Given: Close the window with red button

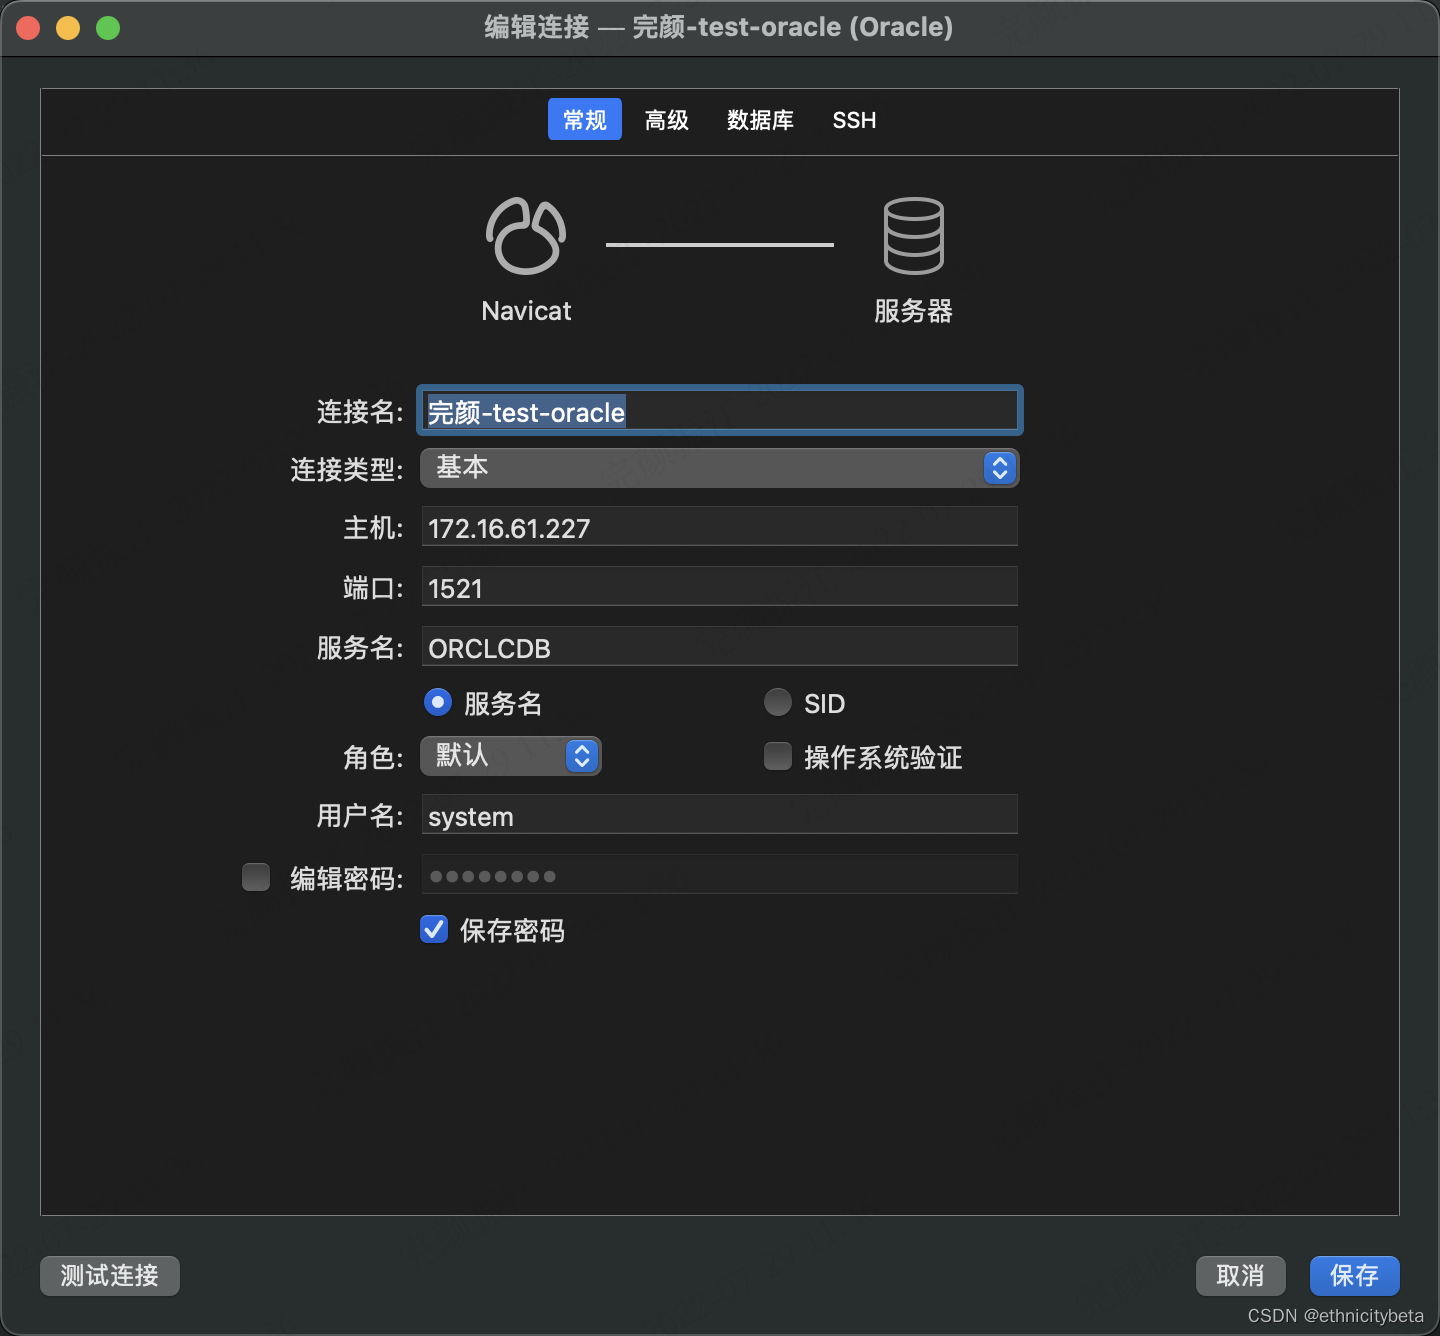Looking at the screenshot, I should click(x=28, y=28).
